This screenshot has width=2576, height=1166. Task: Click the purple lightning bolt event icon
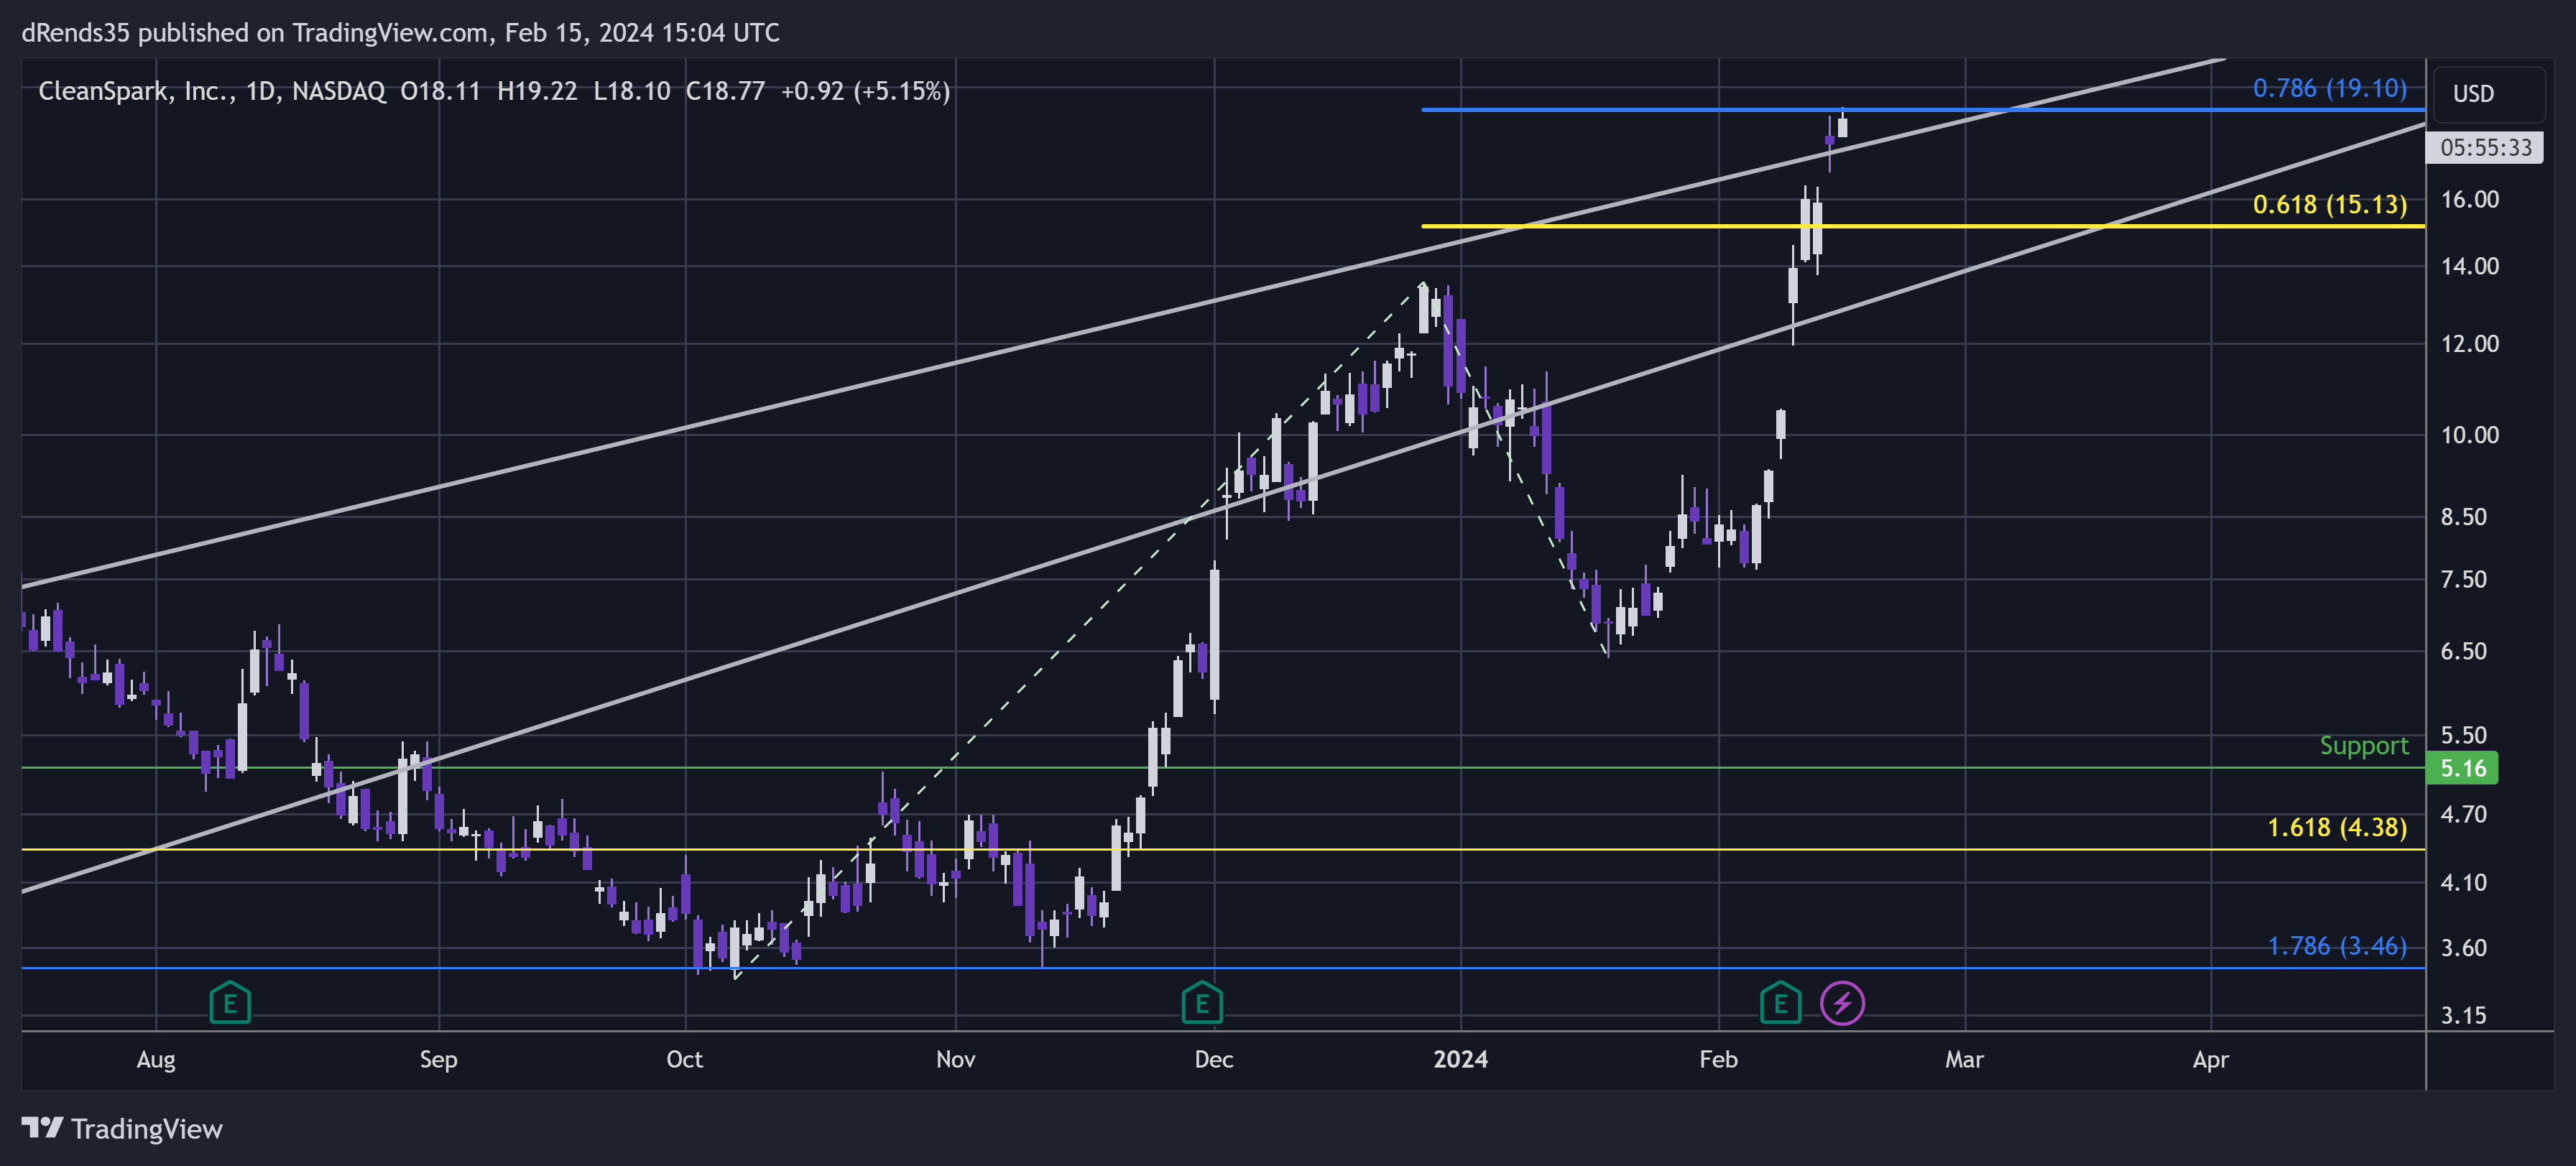pos(1842,1002)
